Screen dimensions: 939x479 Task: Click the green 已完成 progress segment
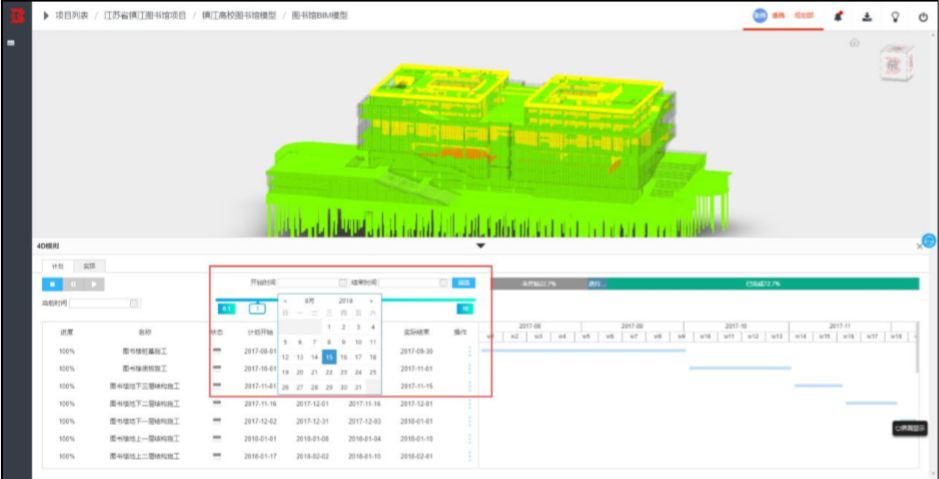[x=762, y=284]
